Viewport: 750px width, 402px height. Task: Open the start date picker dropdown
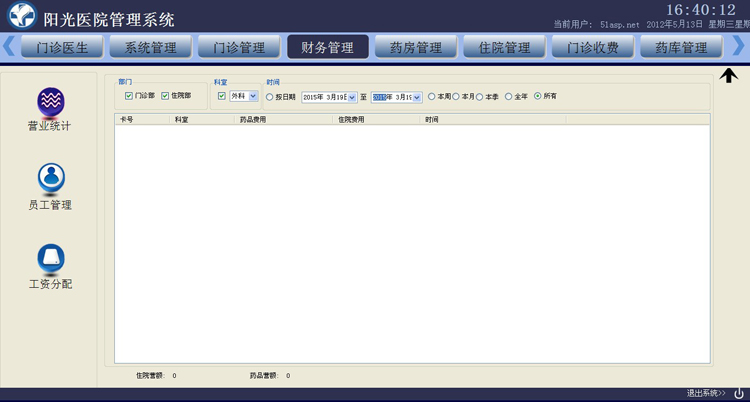[x=352, y=97]
